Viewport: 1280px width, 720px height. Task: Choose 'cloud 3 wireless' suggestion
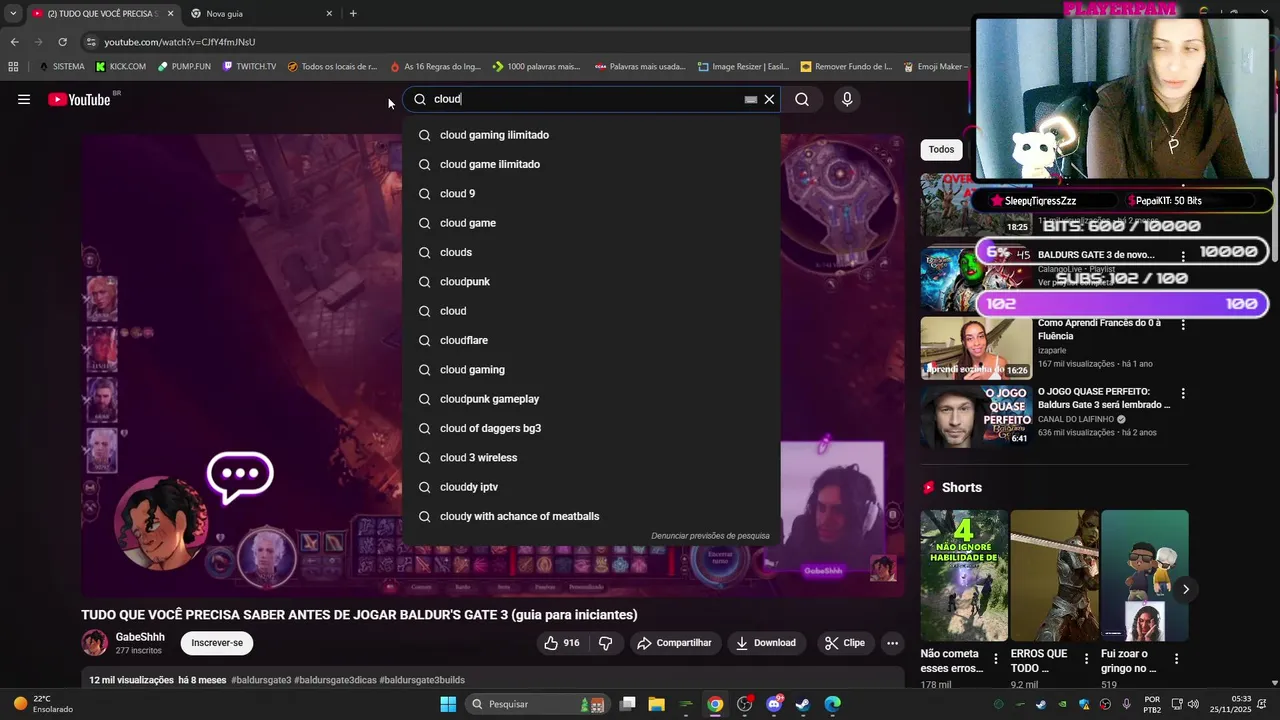point(591,458)
